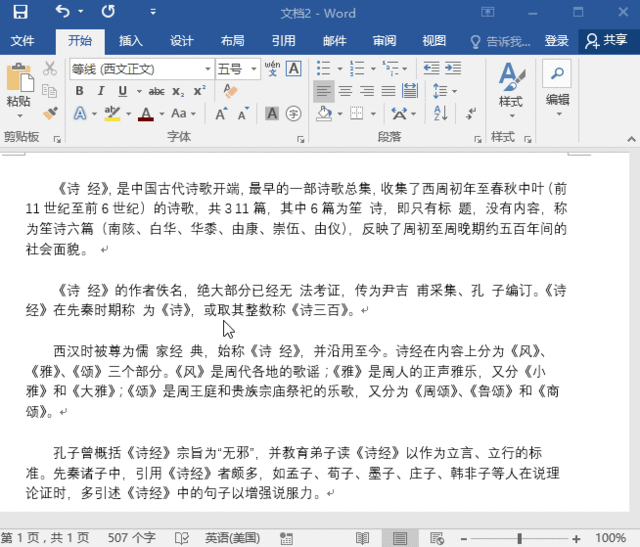Viewport: 640px width, 547px height.
Task: Click the 告诉我 search box
Action: click(x=500, y=41)
